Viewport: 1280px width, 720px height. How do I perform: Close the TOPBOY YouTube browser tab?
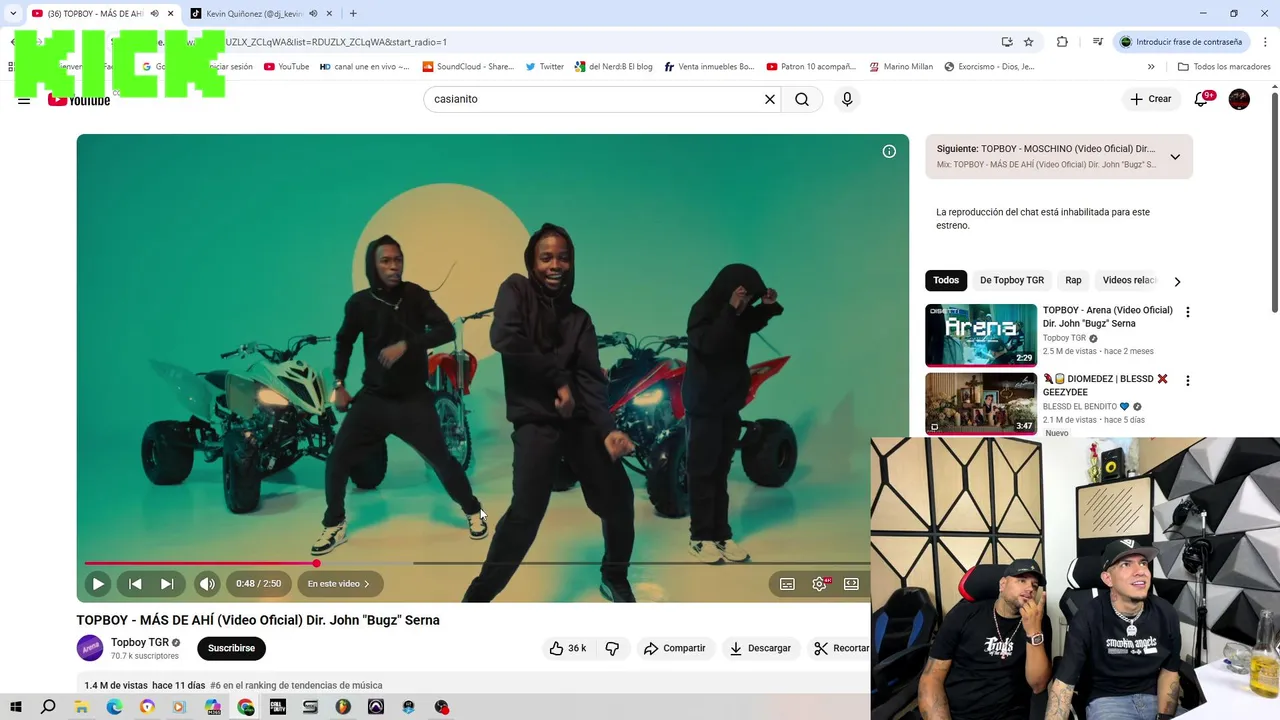click(x=170, y=14)
